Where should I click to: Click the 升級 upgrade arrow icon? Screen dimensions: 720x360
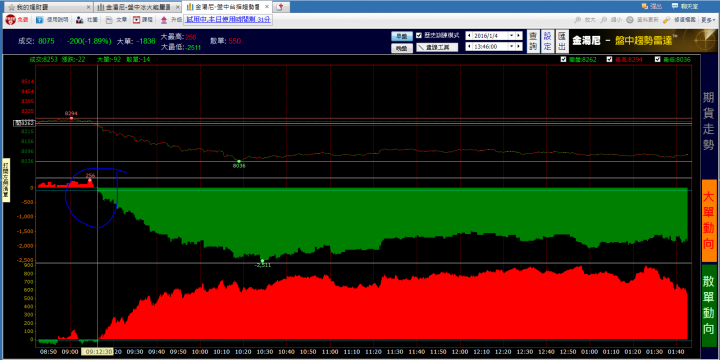tap(164, 20)
